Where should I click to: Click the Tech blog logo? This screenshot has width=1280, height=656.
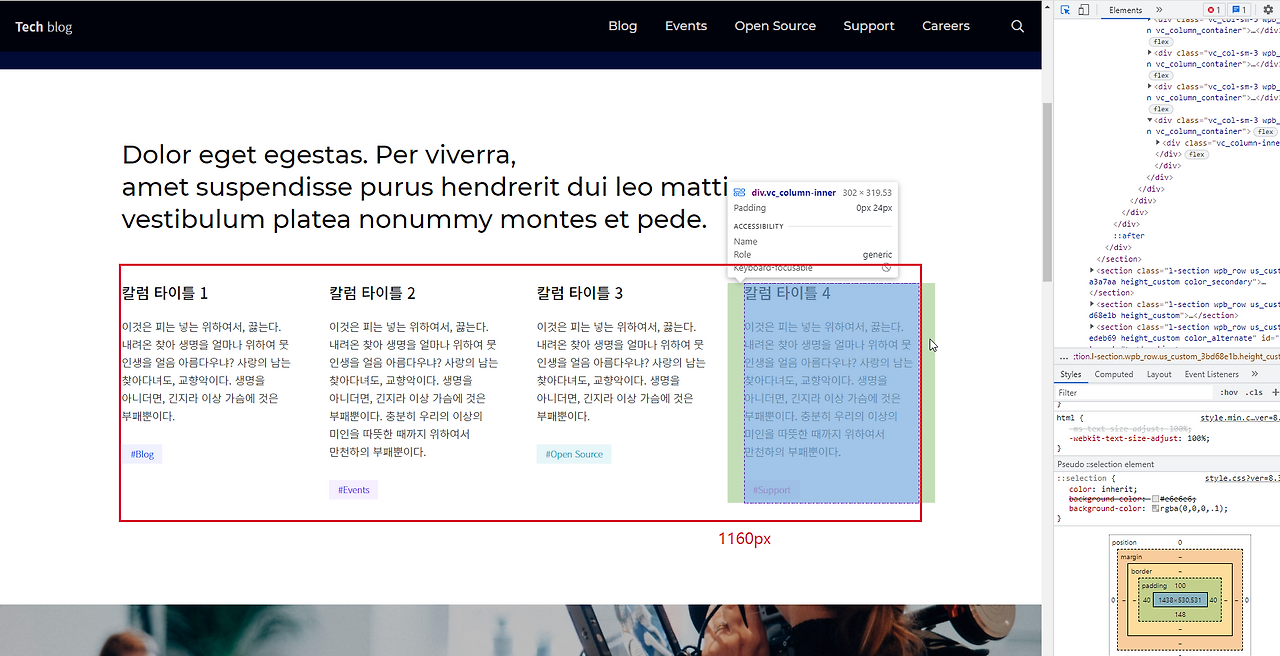[x=44, y=27]
